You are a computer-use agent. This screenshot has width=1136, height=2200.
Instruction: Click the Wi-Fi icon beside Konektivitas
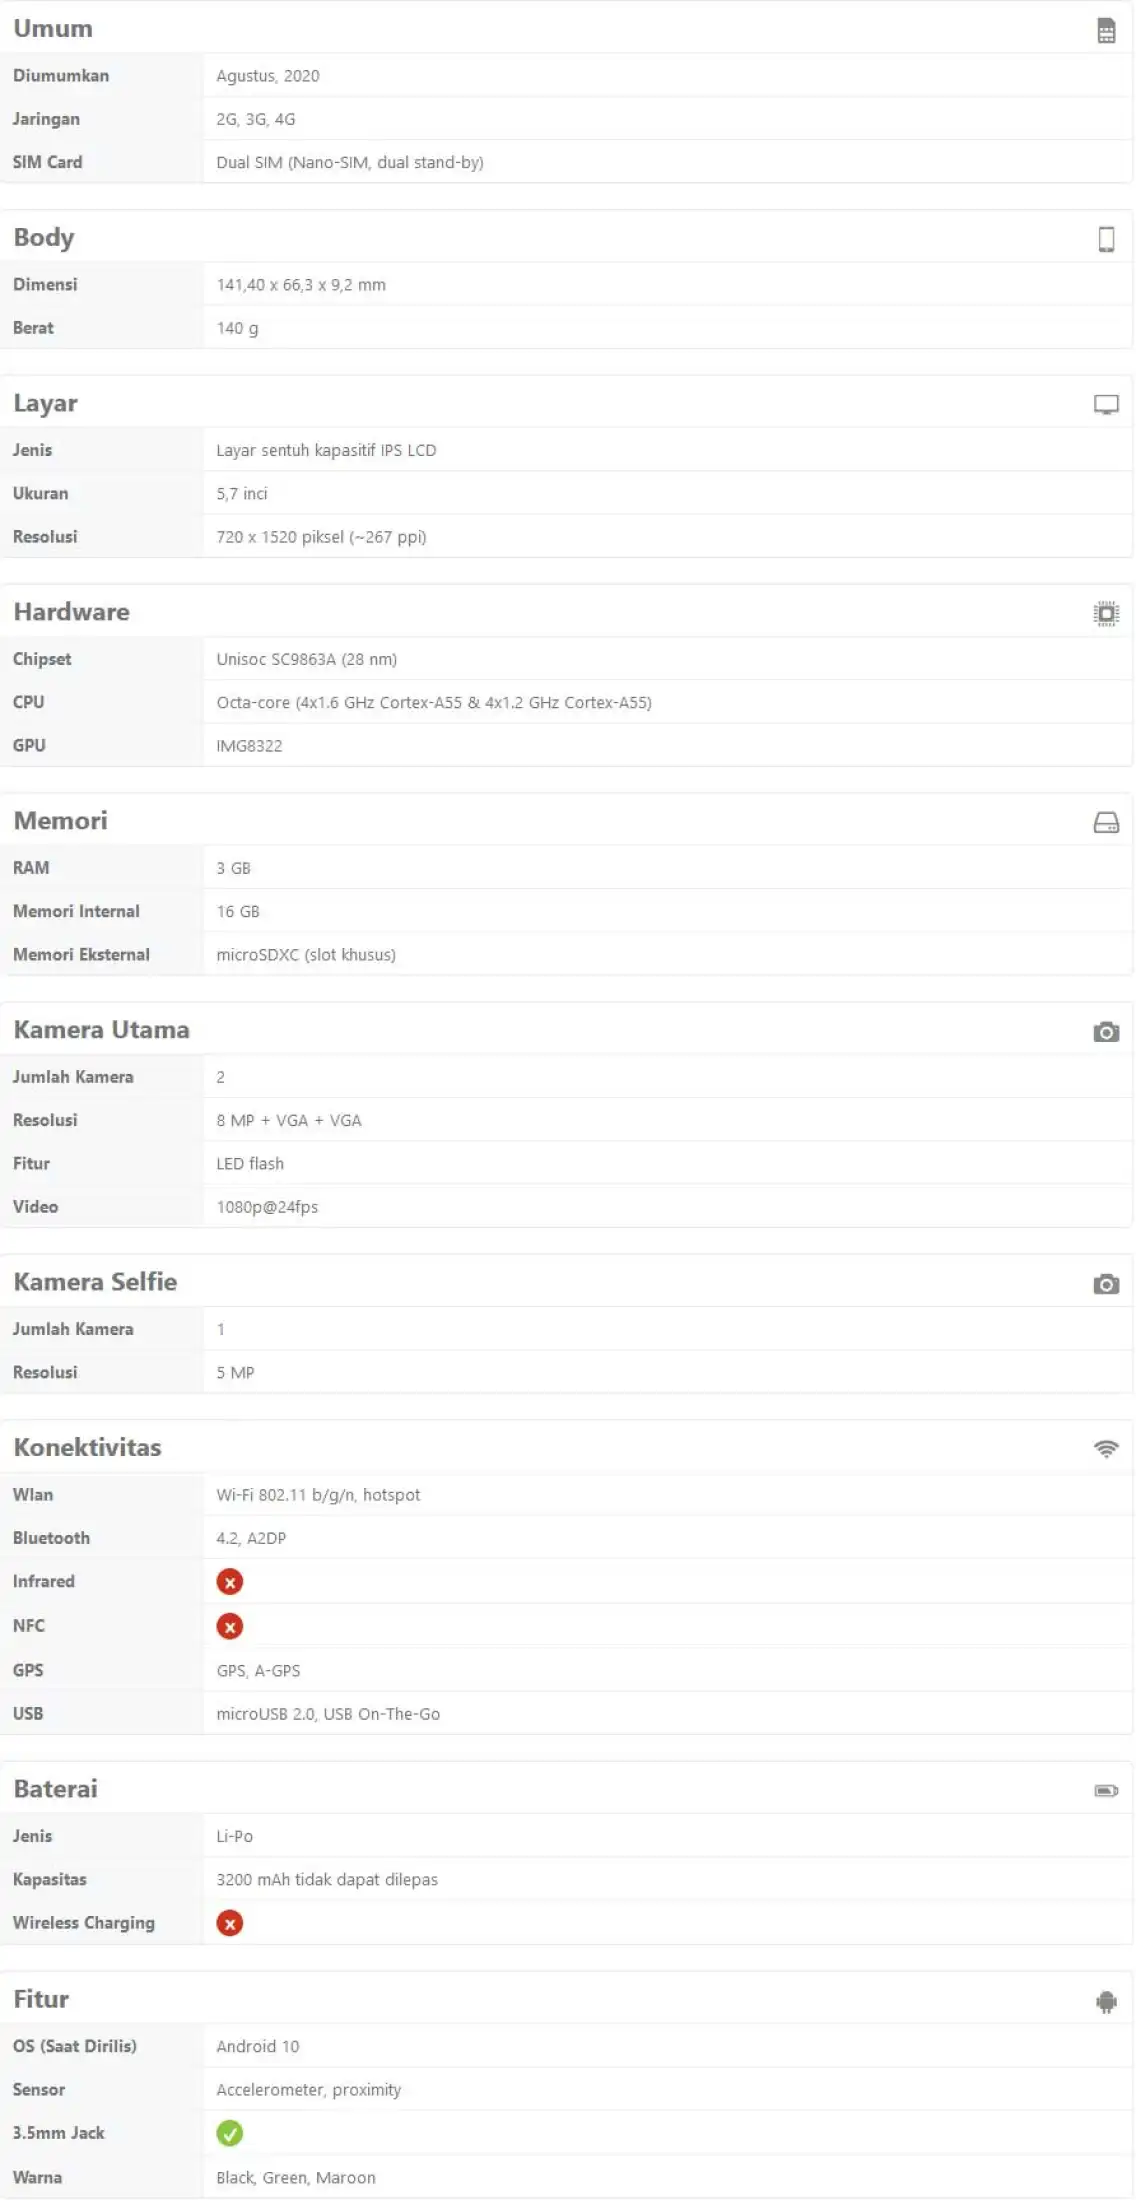coord(1106,1449)
